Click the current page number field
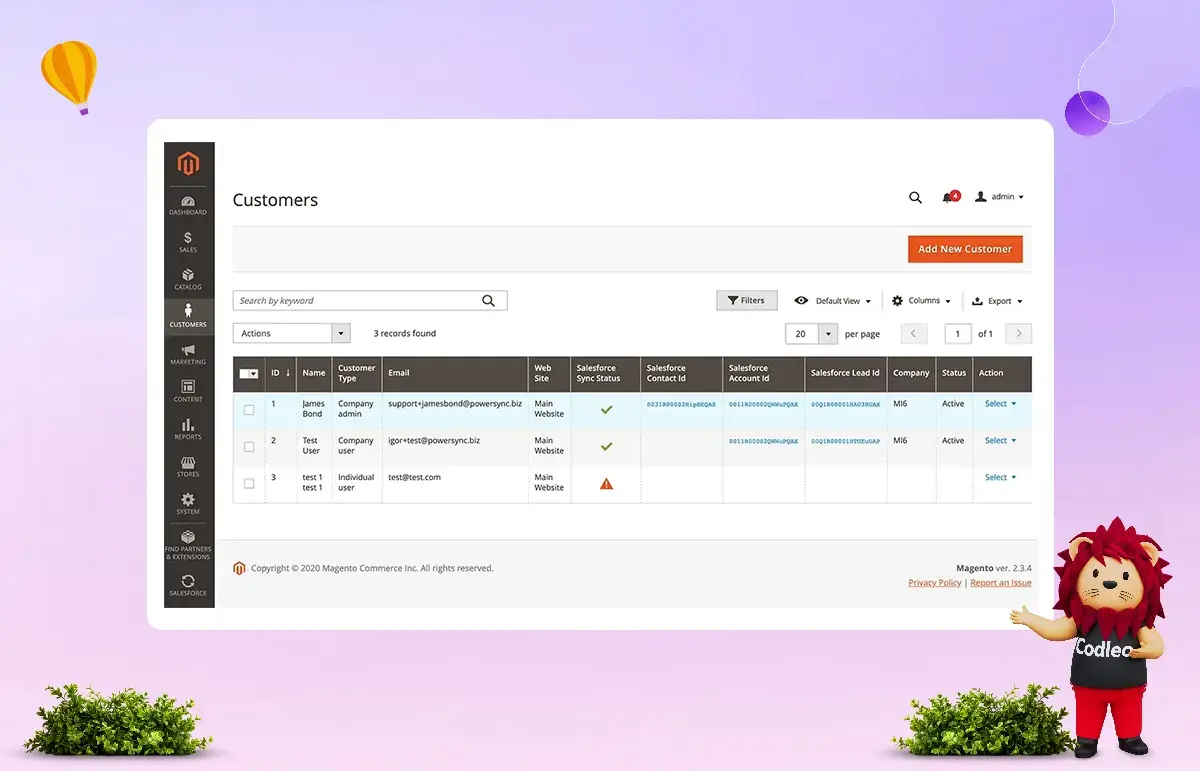Viewport: 1200px width, 771px height. [958, 334]
